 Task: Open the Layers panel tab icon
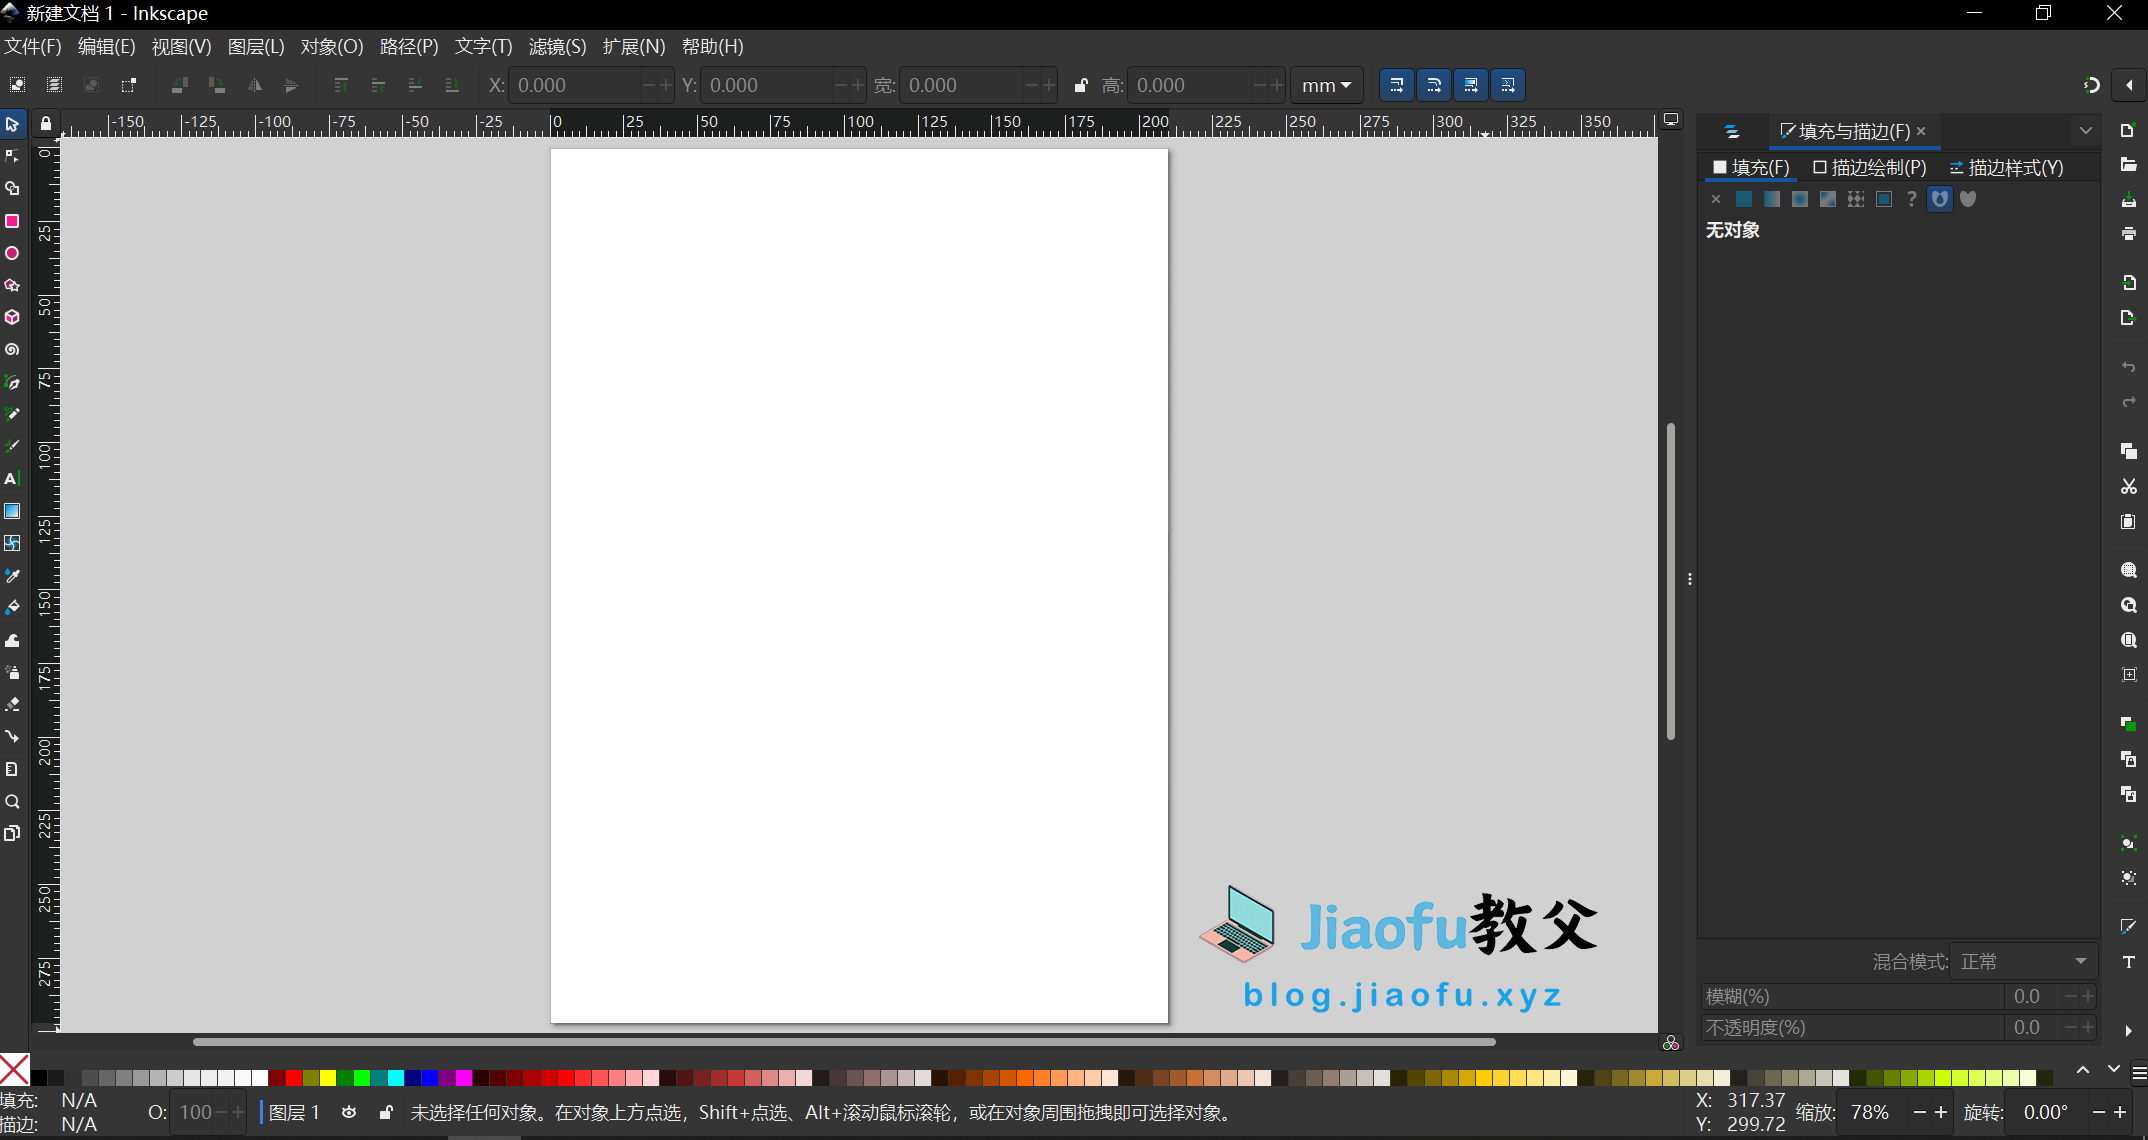point(1732,131)
